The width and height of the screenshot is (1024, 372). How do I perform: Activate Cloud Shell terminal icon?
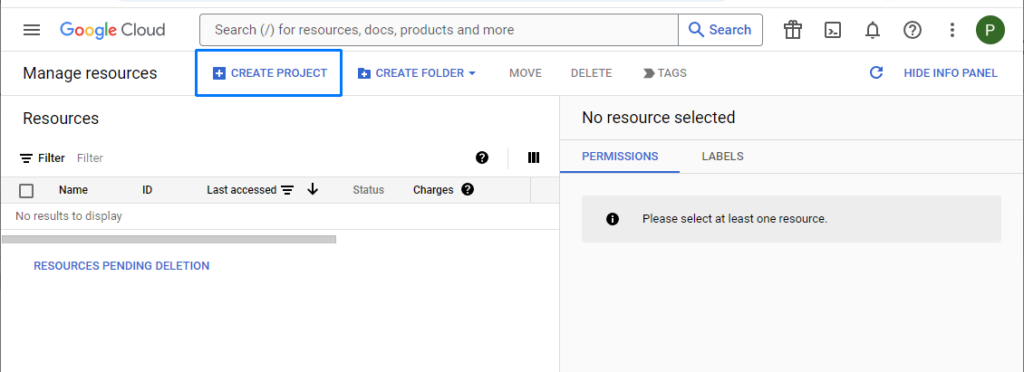(x=833, y=30)
